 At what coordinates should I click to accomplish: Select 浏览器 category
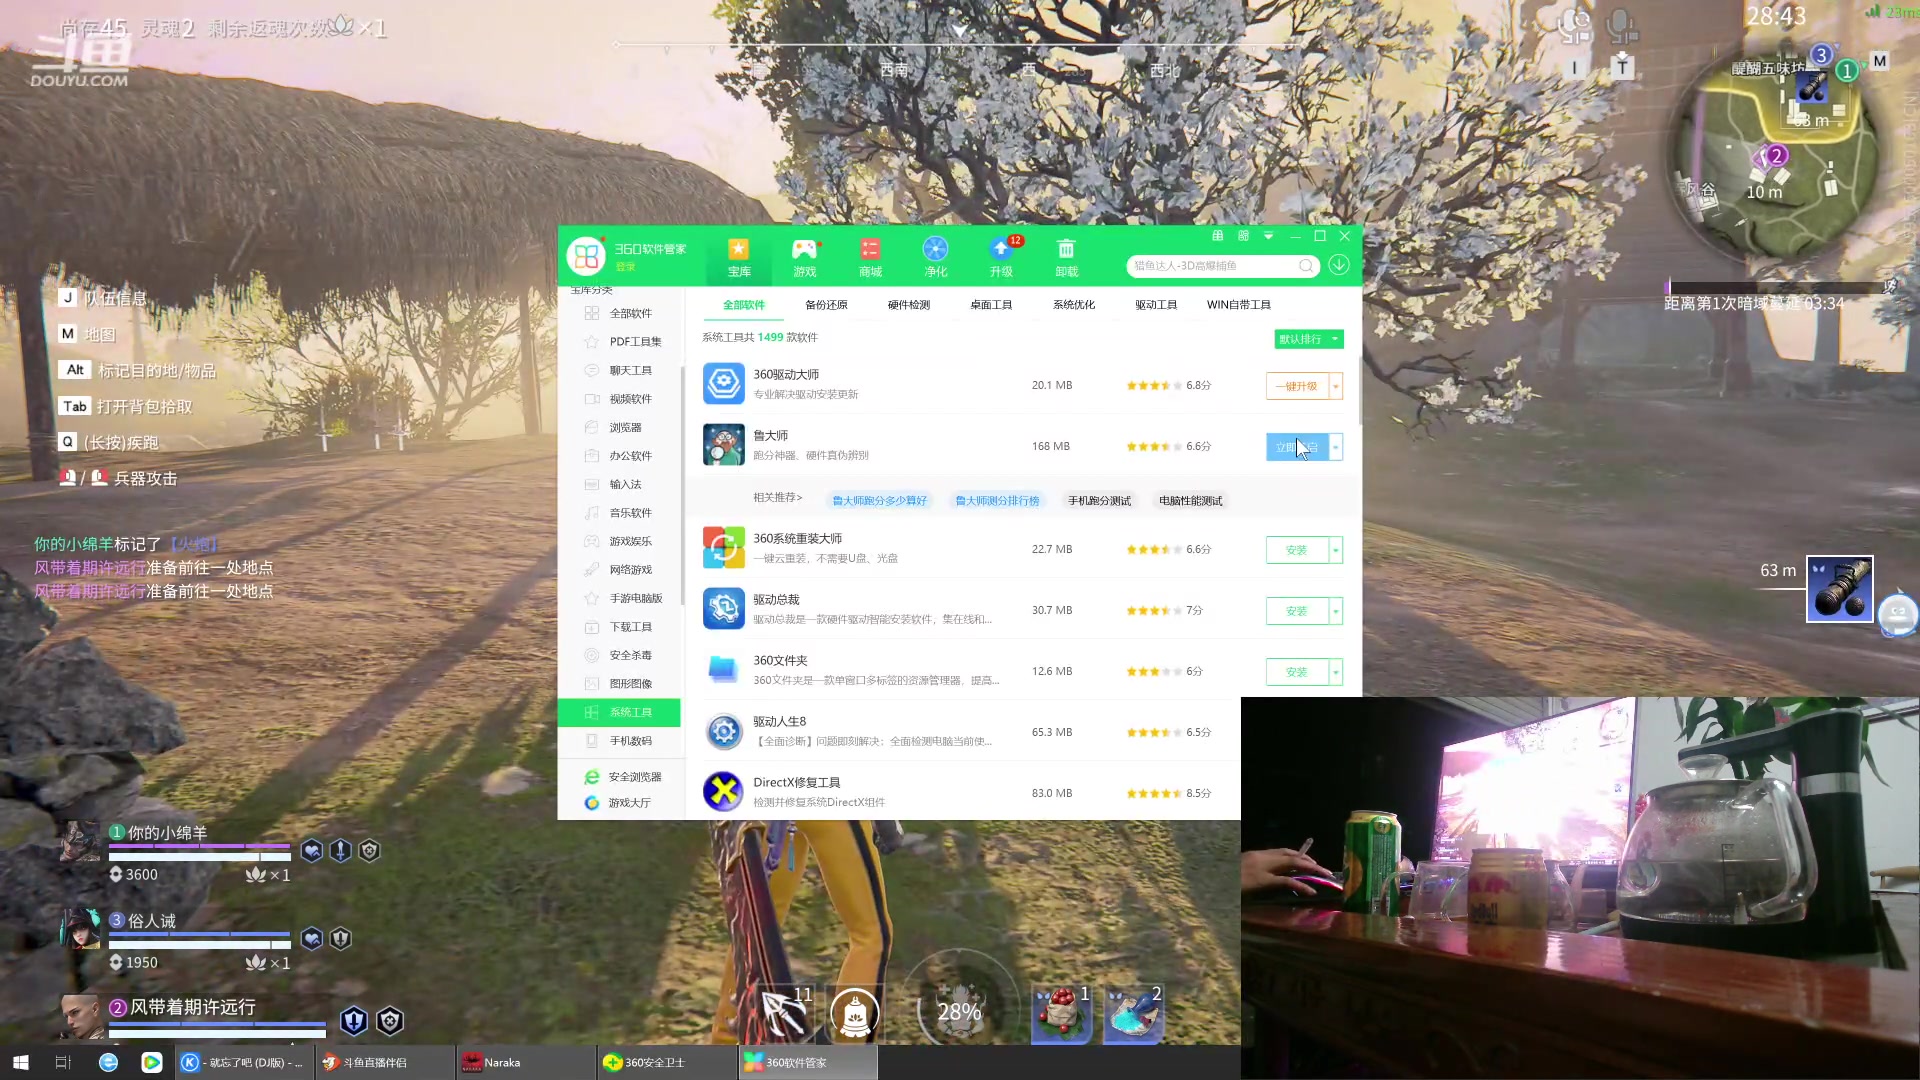click(620, 428)
